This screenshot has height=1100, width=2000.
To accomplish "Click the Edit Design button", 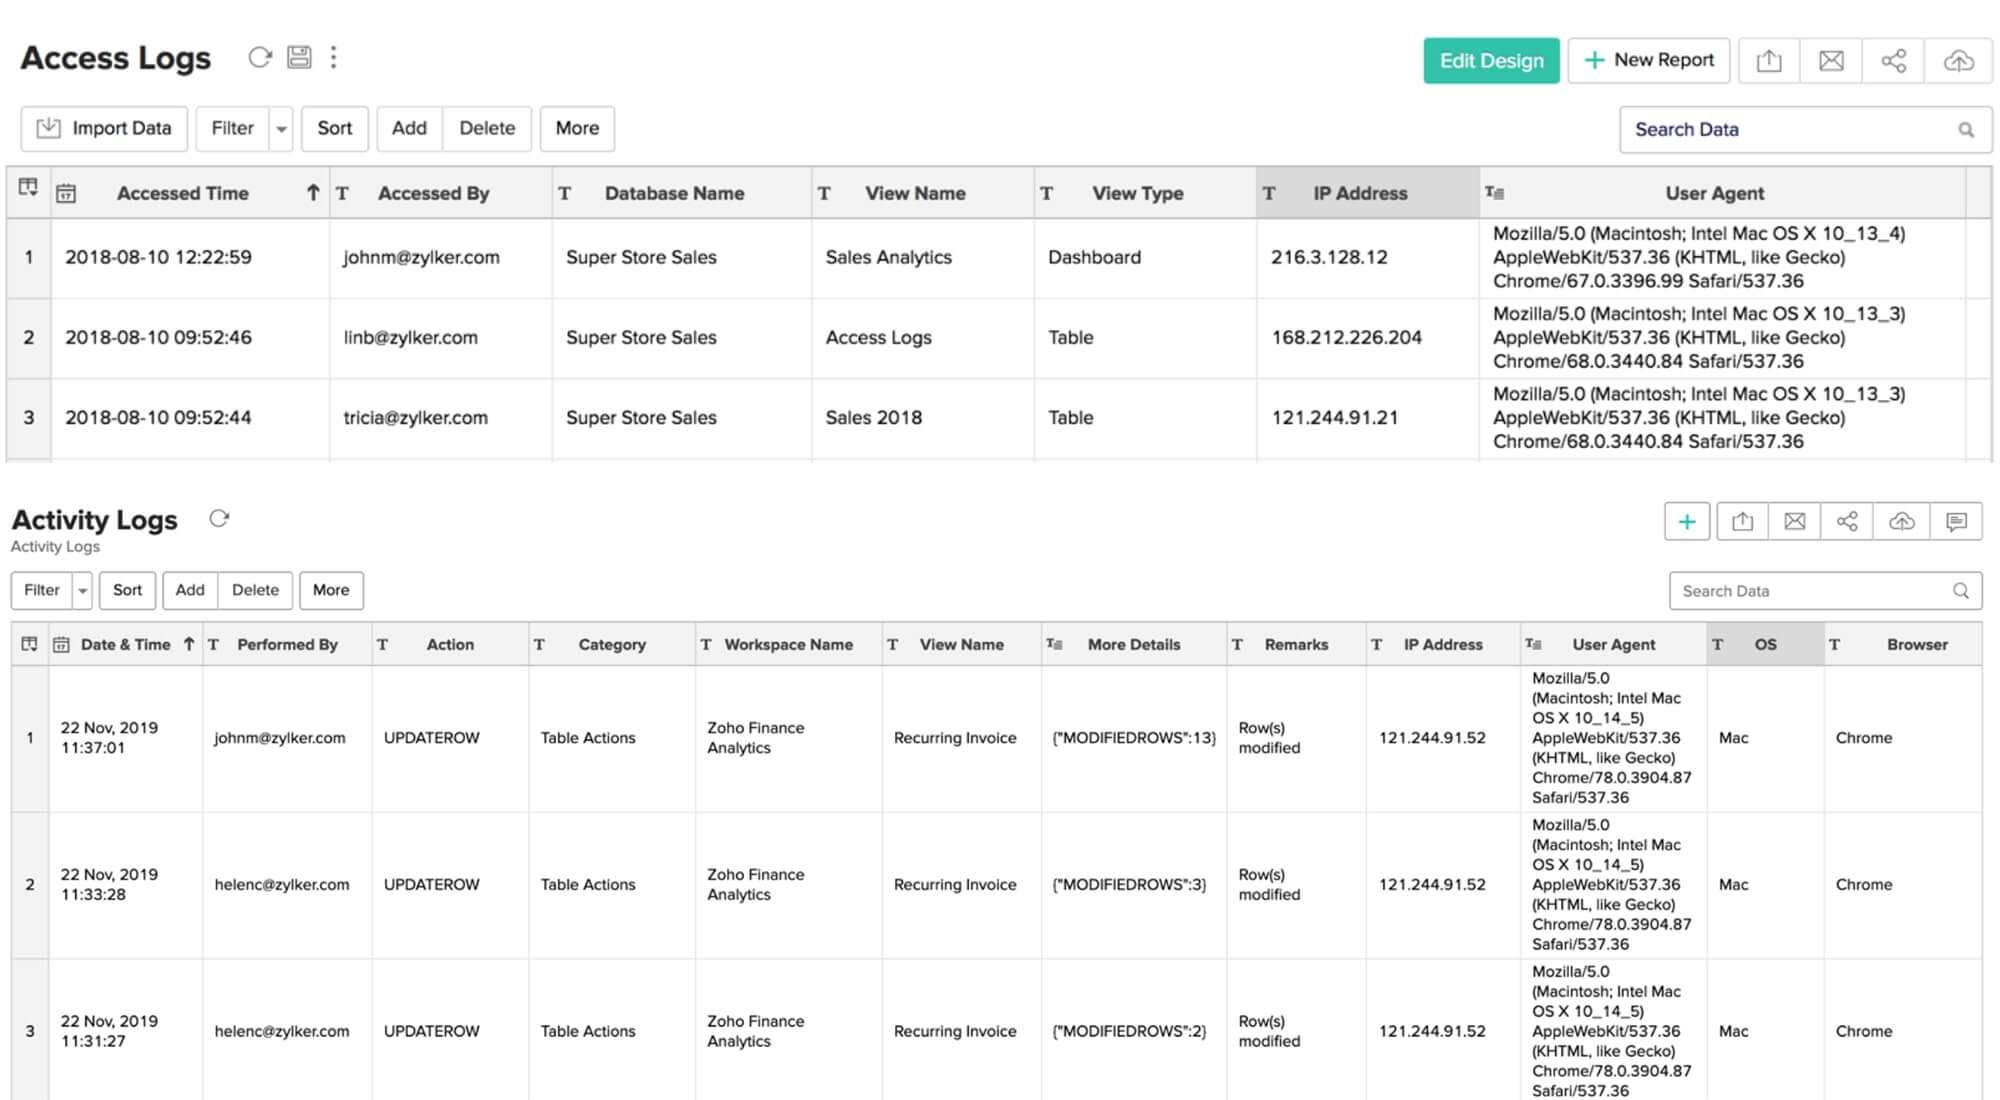I will (1491, 61).
